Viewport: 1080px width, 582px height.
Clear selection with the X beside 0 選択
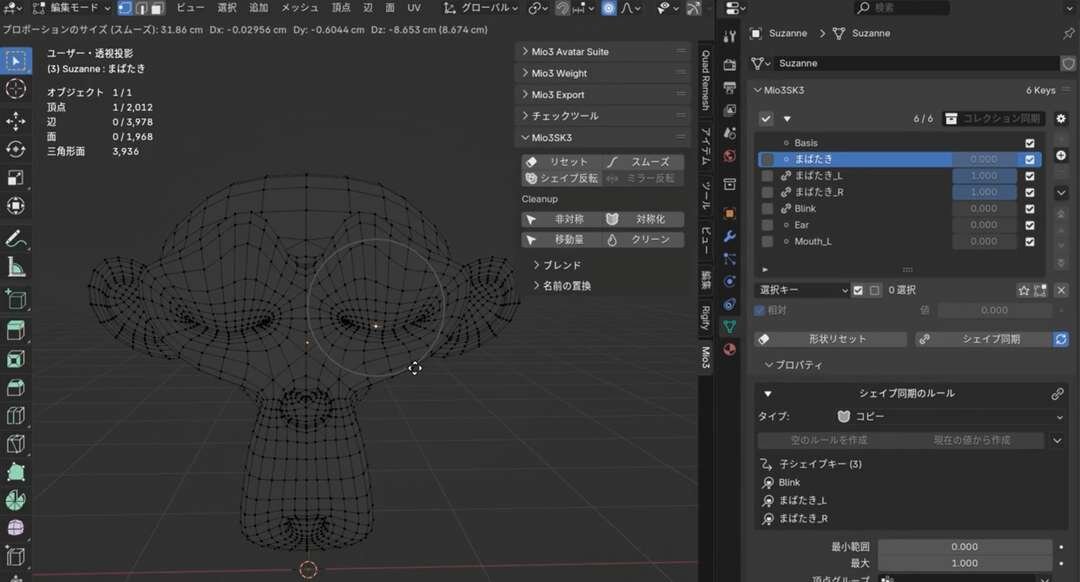click(x=1061, y=290)
